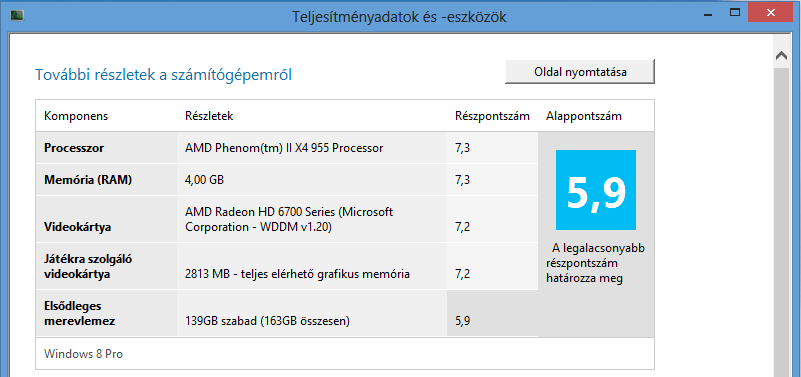The height and width of the screenshot is (377, 801).
Task: Click the scrollbar up arrow
Action: [782, 56]
